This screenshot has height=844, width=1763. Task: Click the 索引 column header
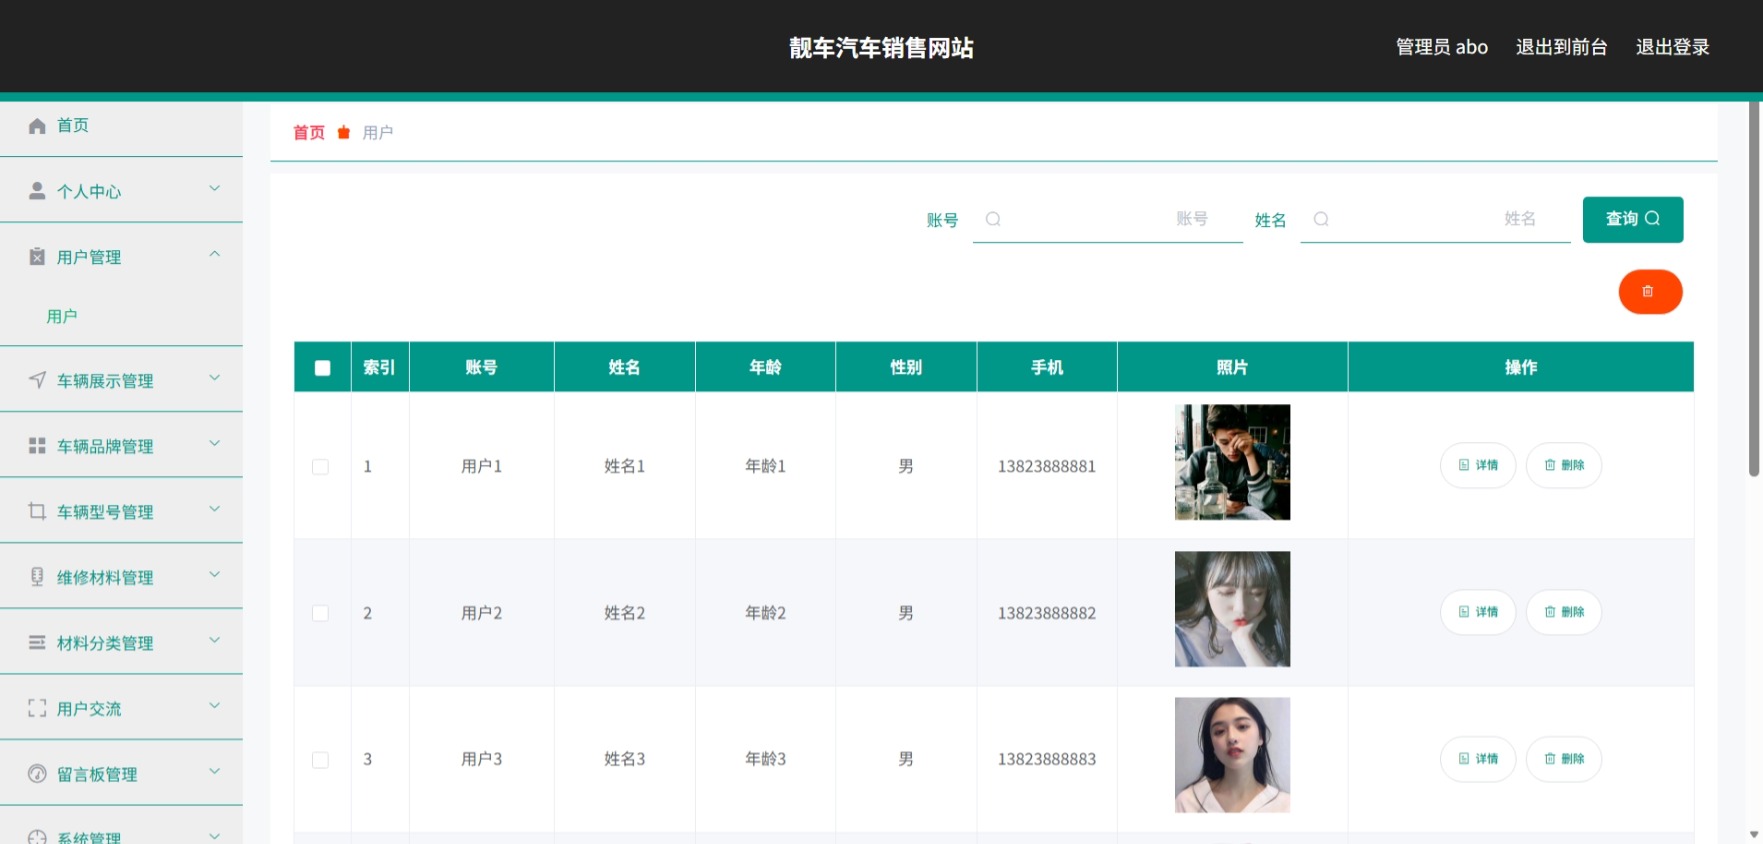pyautogui.click(x=379, y=367)
